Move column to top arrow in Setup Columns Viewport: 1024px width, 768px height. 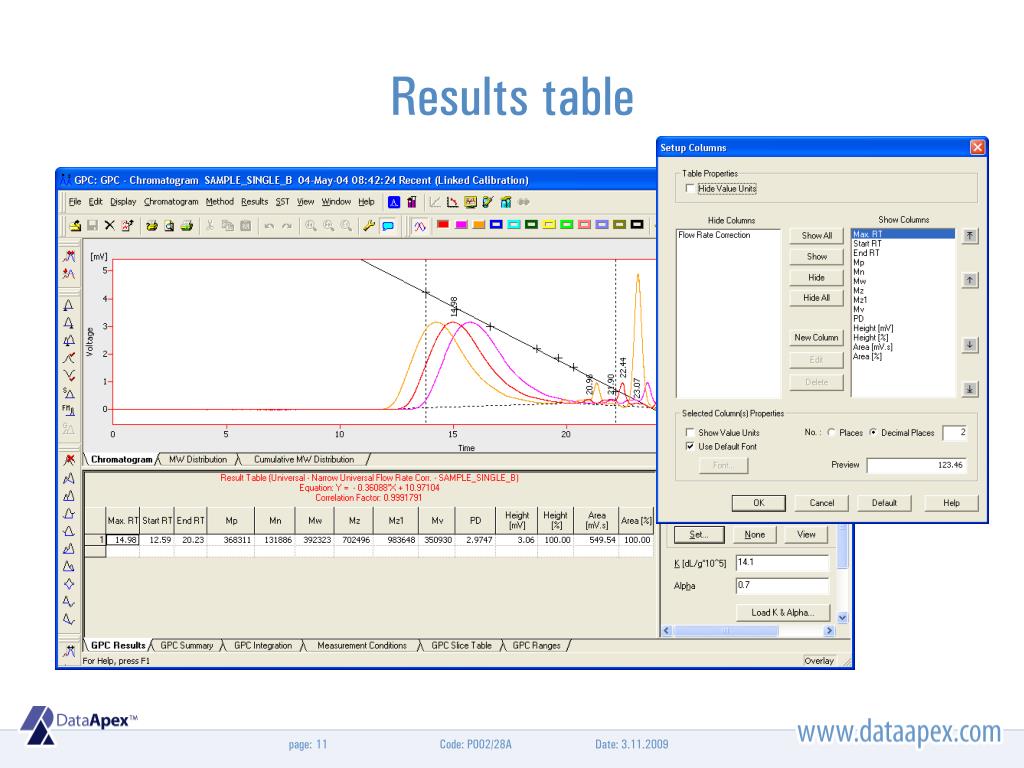970,236
